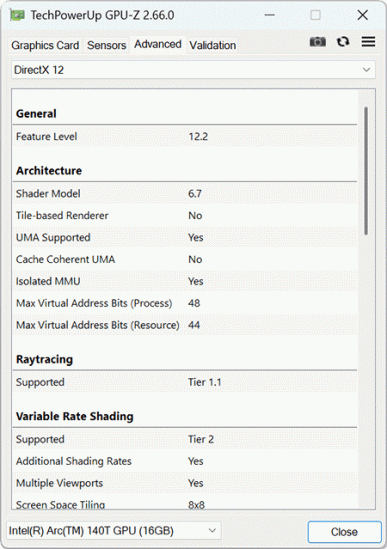Screen dimensions: 387x549
Task: Open the hamburger menu icon
Action: pyautogui.click(x=368, y=42)
